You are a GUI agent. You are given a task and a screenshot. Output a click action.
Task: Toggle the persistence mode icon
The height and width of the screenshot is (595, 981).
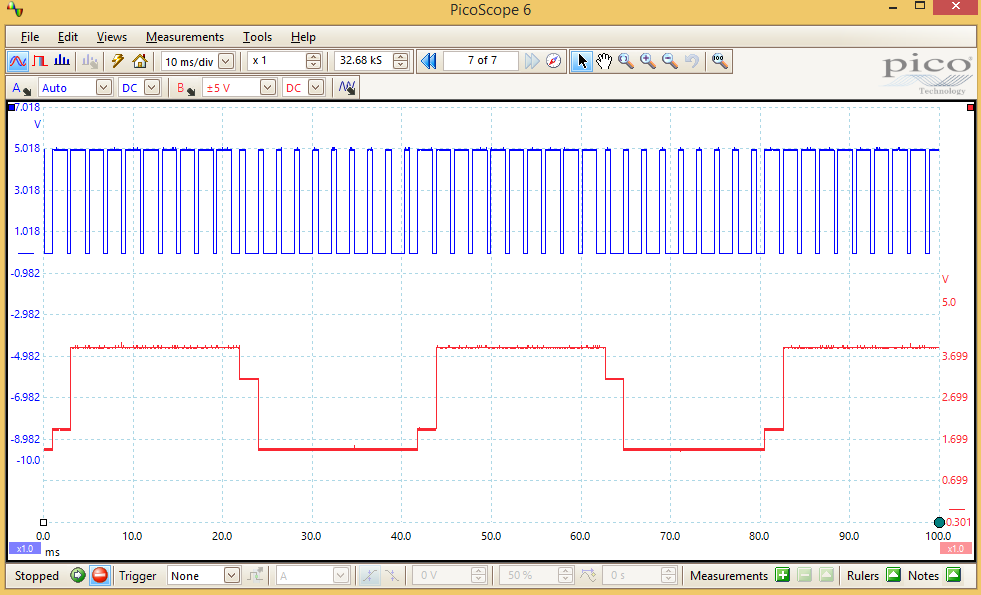click(40, 61)
